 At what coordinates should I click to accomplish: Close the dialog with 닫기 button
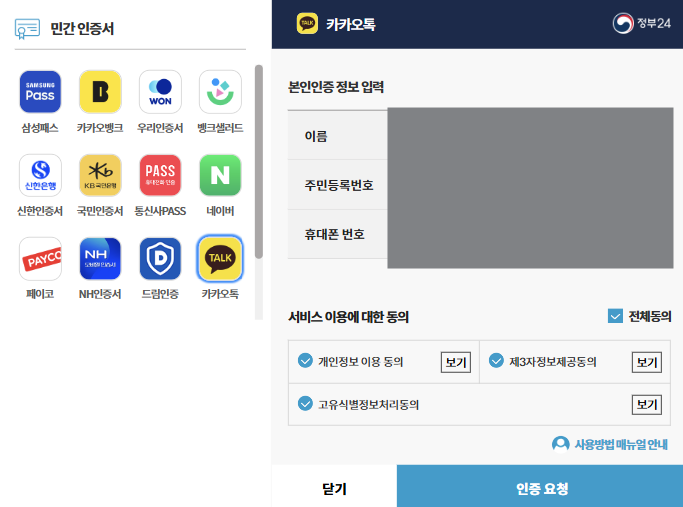point(334,488)
